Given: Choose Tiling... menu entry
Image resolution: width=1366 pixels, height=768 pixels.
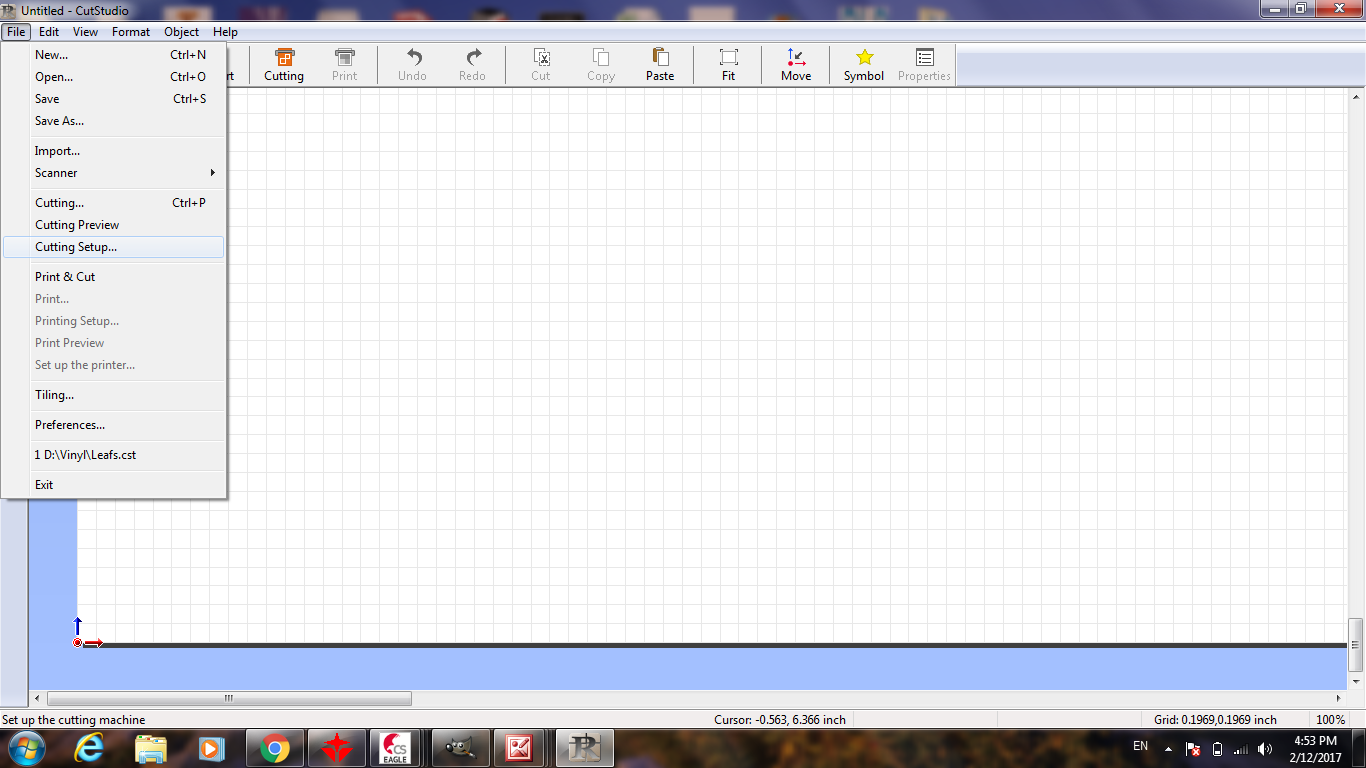Looking at the screenshot, I should (x=114, y=395).
